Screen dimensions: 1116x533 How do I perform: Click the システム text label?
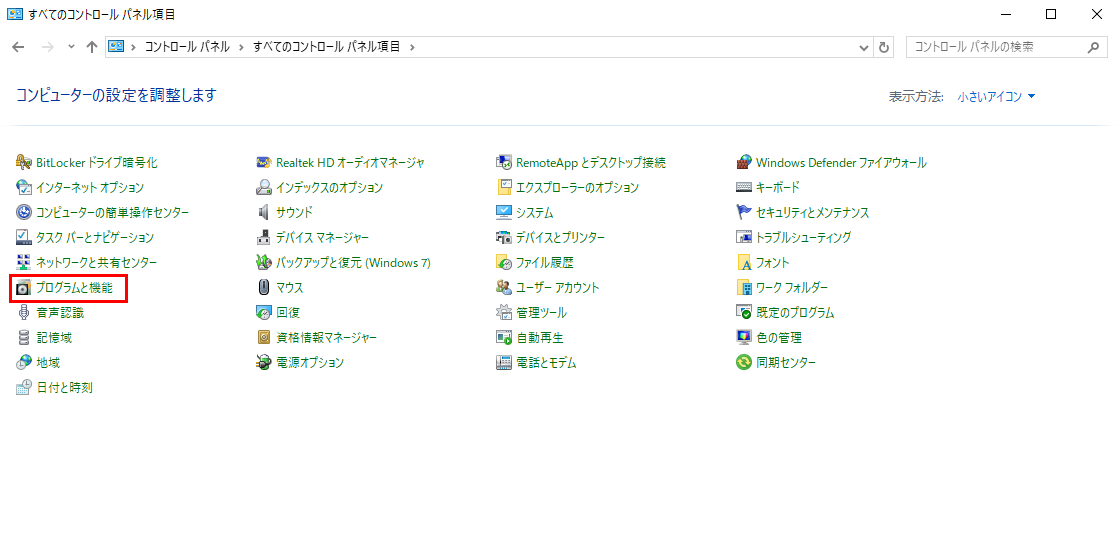click(535, 213)
